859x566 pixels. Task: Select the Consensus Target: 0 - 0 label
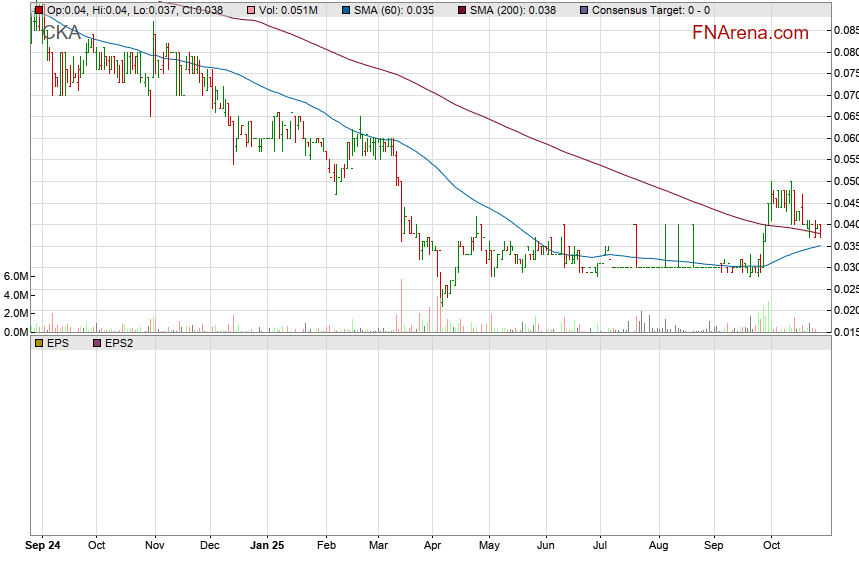pos(651,11)
